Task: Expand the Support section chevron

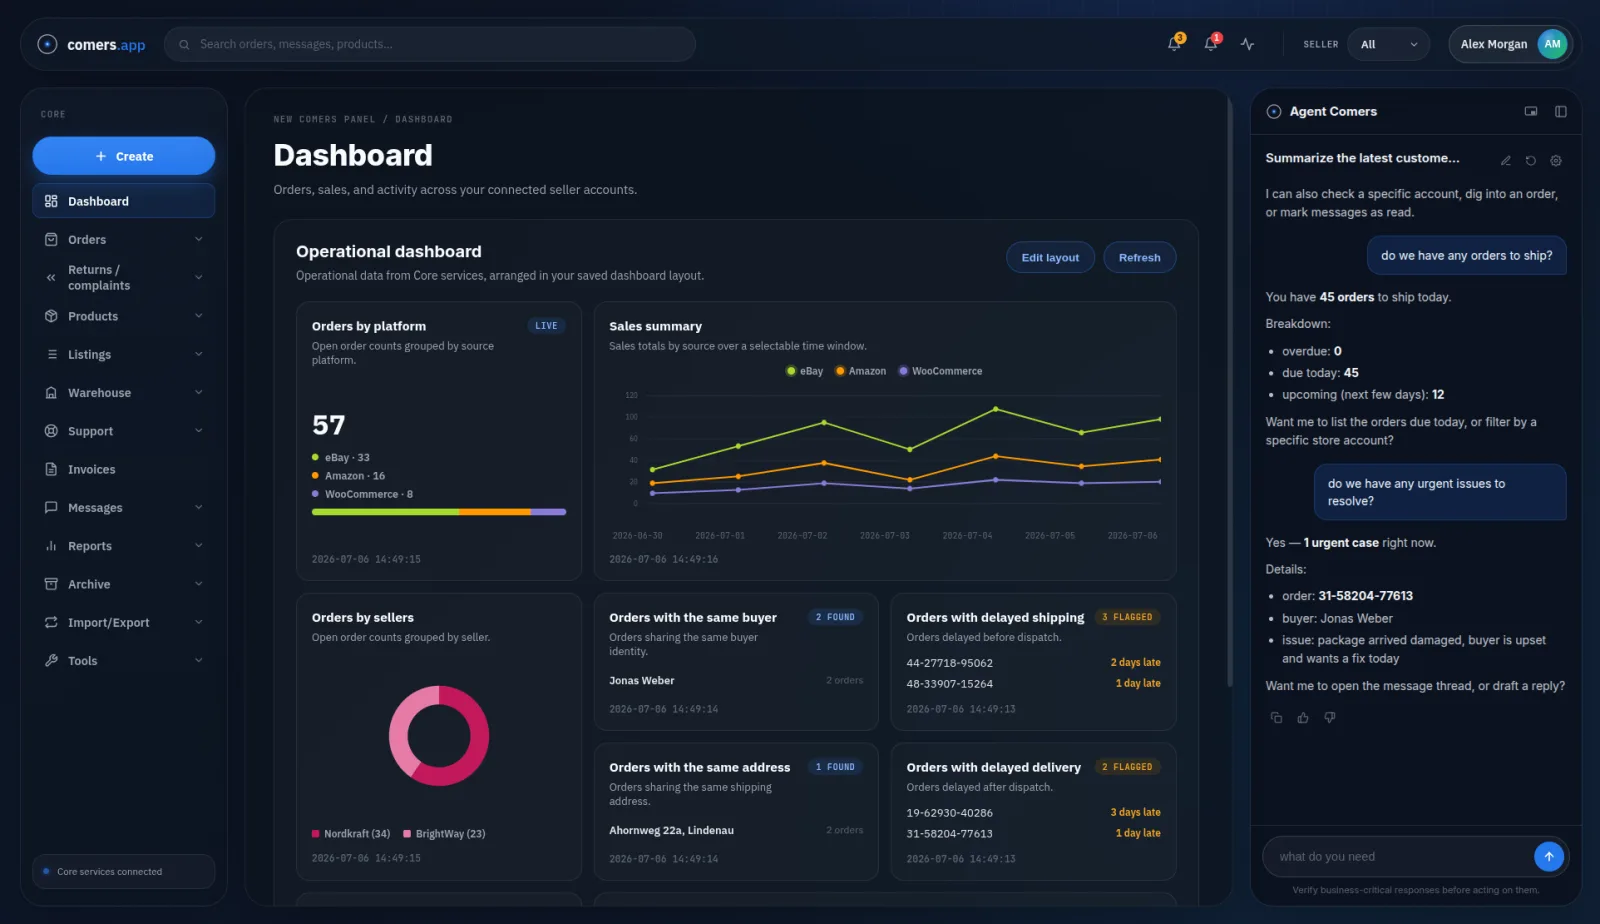Action: point(198,431)
